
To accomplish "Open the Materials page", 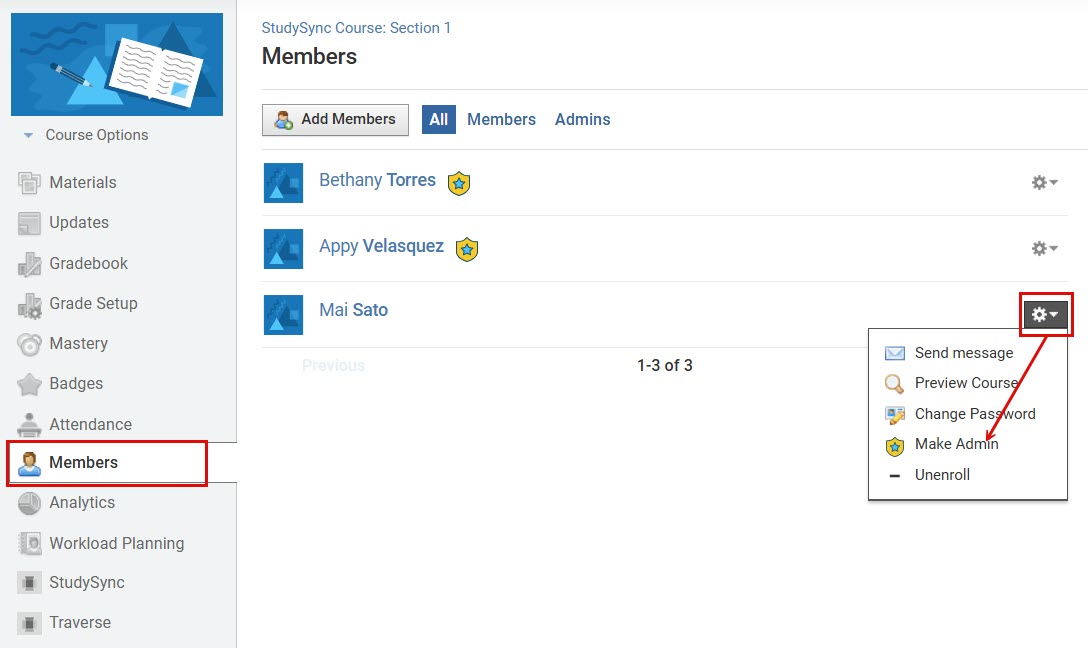I will [83, 182].
